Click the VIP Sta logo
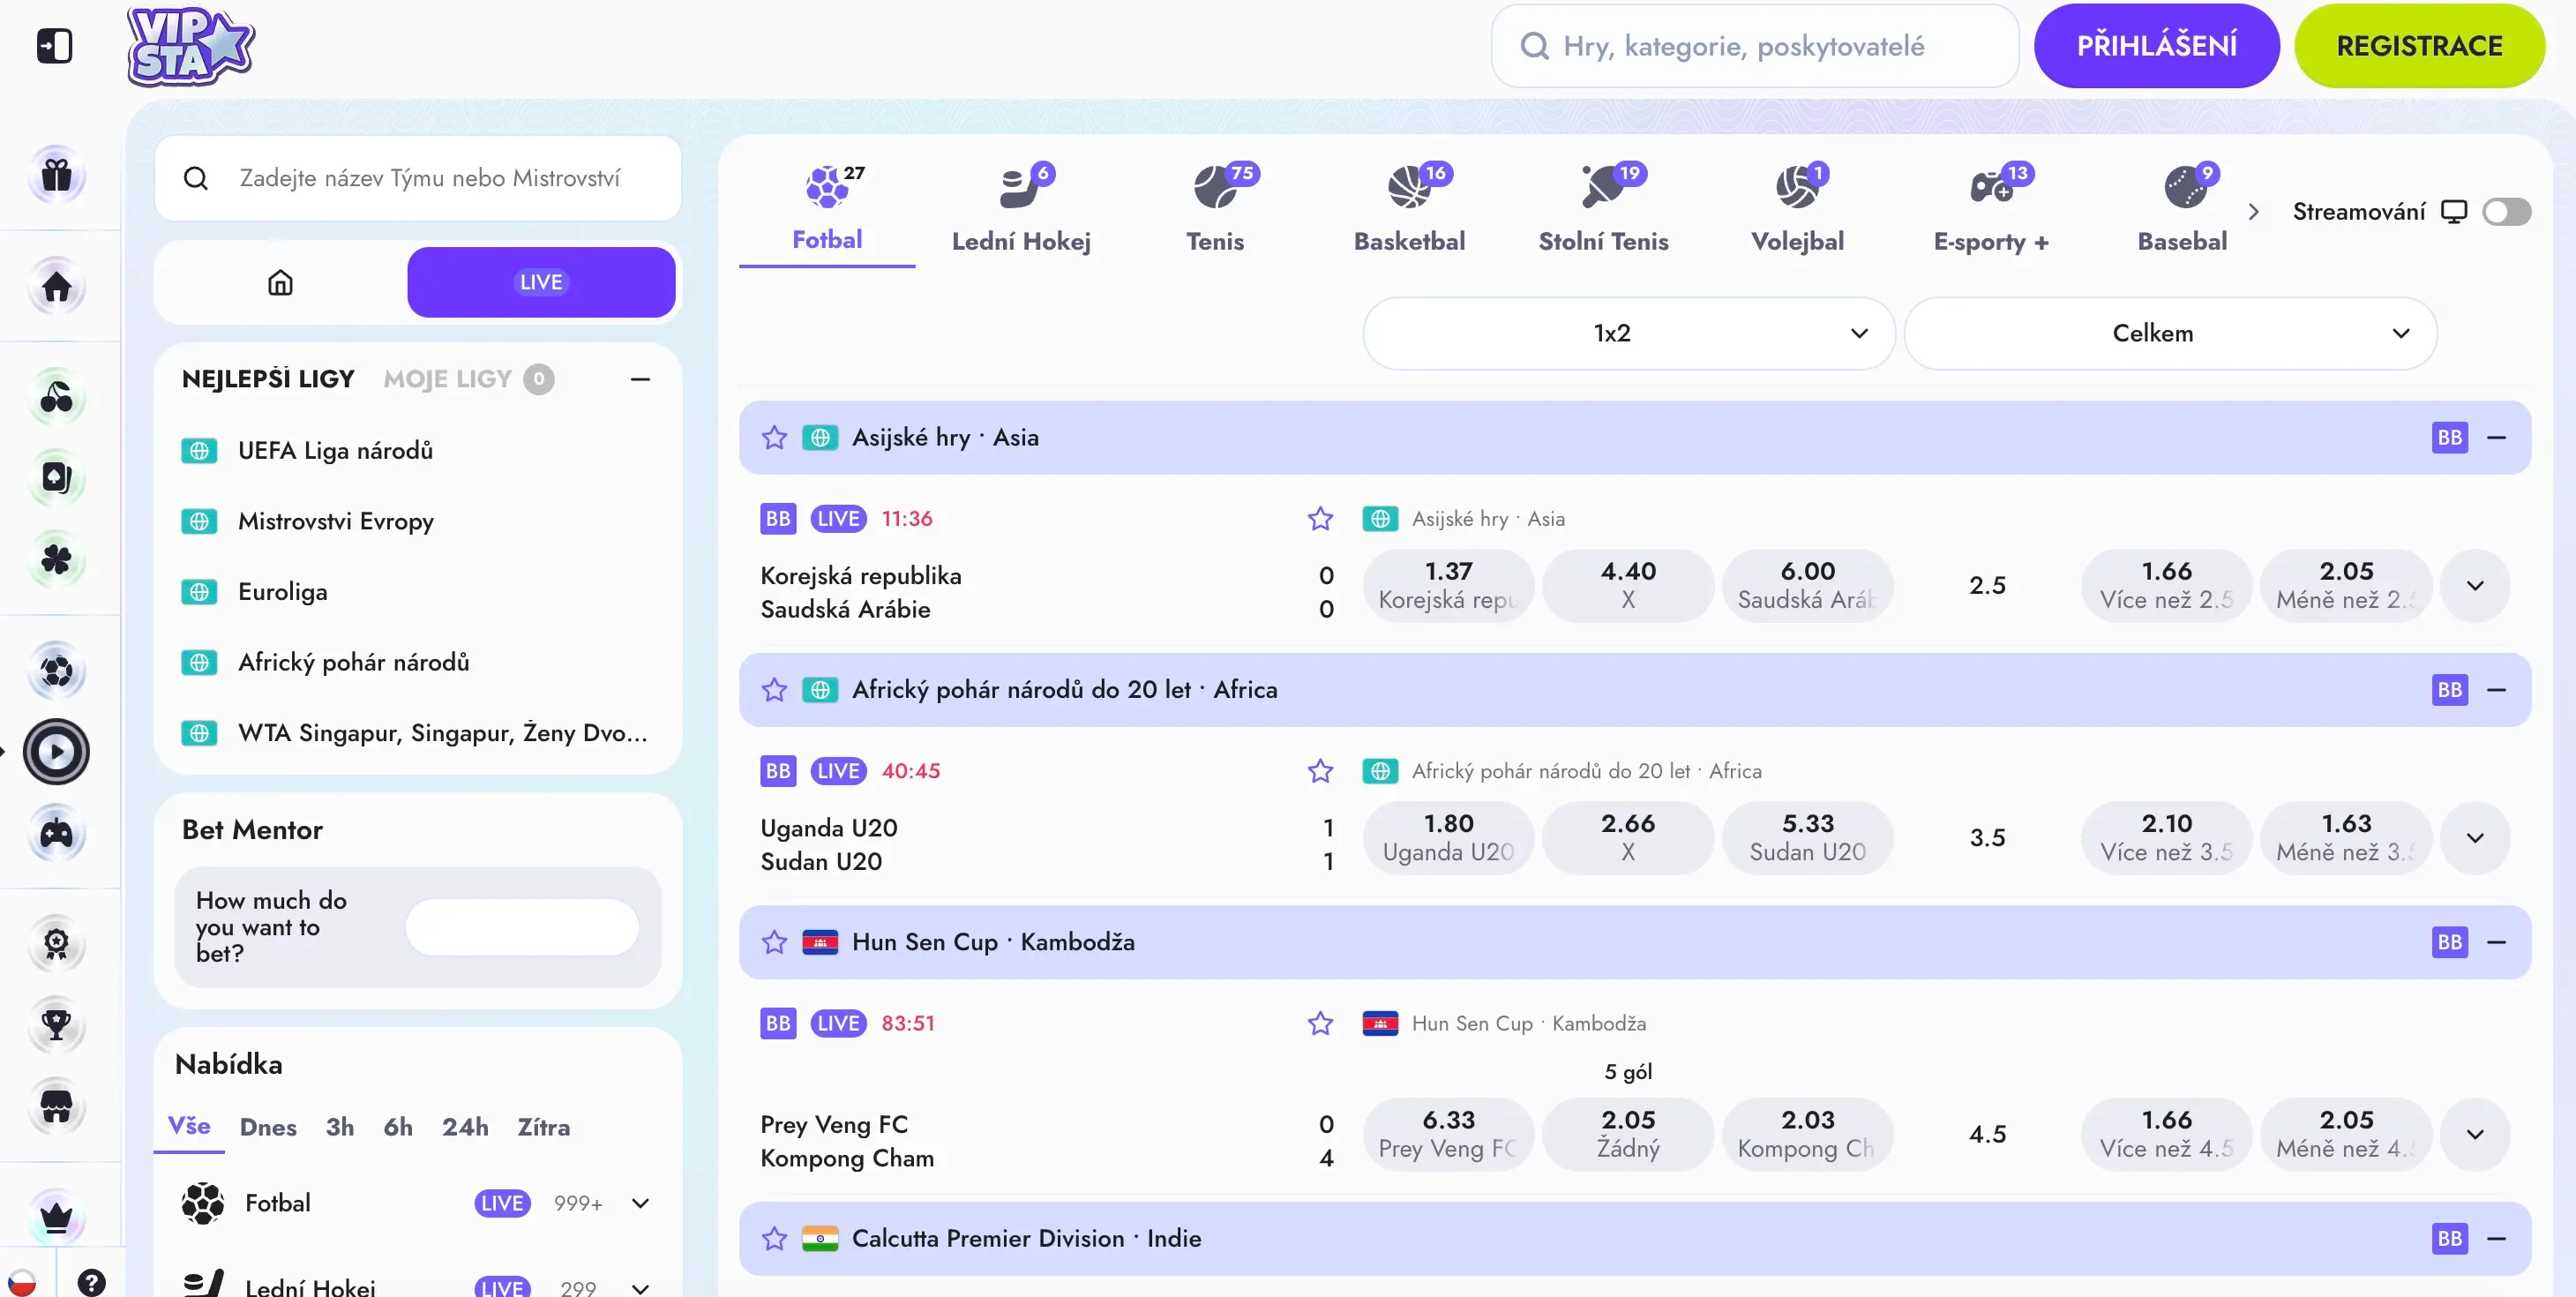Image resolution: width=2576 pixels, height=1297 pixels. point(190,46)
